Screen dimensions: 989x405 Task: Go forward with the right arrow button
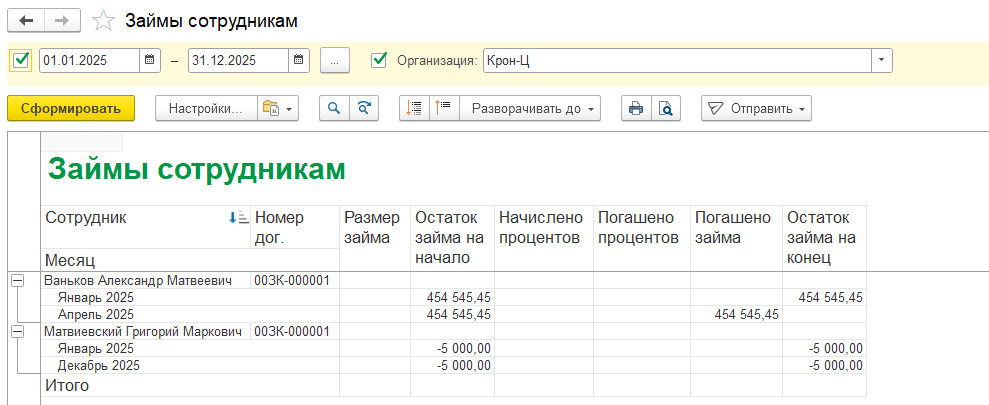(62, 21)
